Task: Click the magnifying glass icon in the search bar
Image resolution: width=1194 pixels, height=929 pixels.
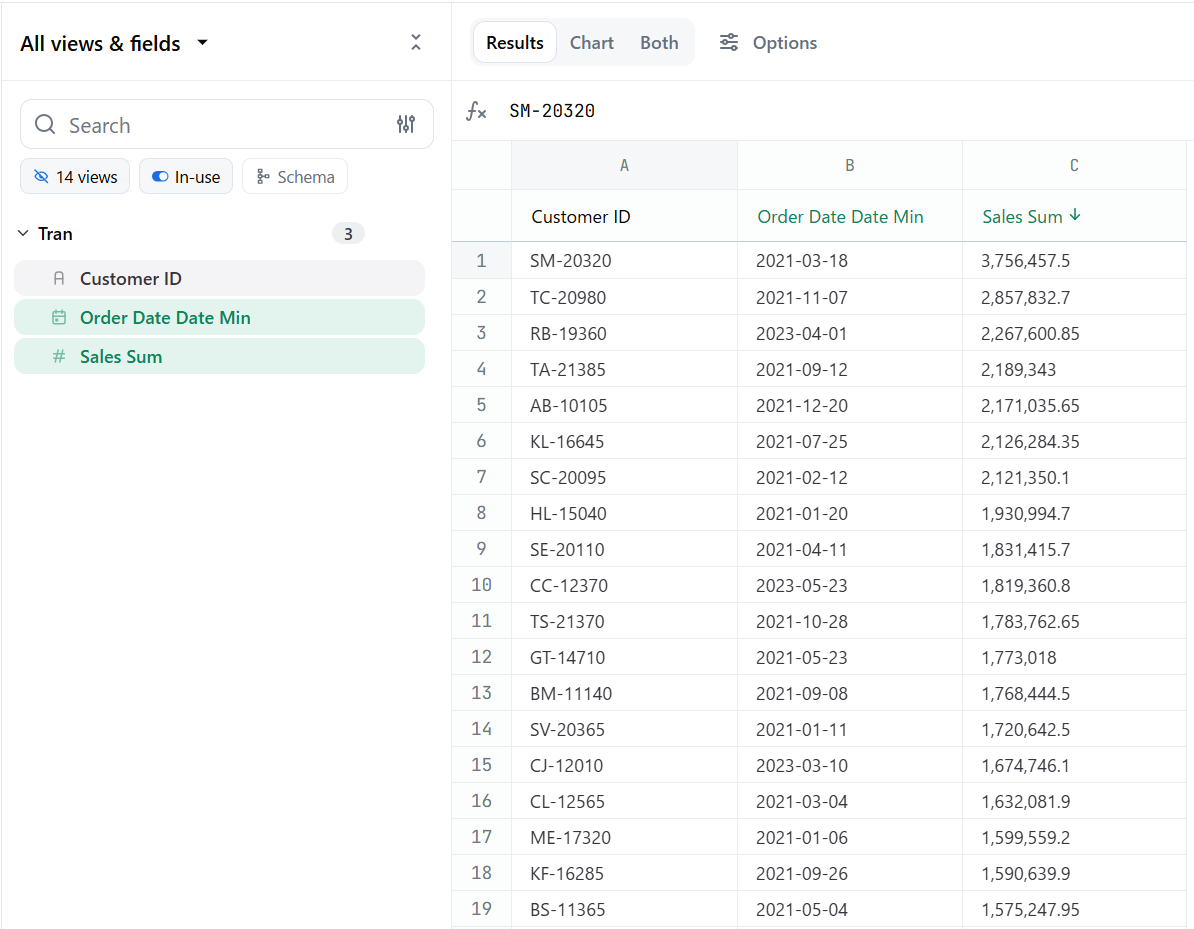Action: tap(45, 124)
